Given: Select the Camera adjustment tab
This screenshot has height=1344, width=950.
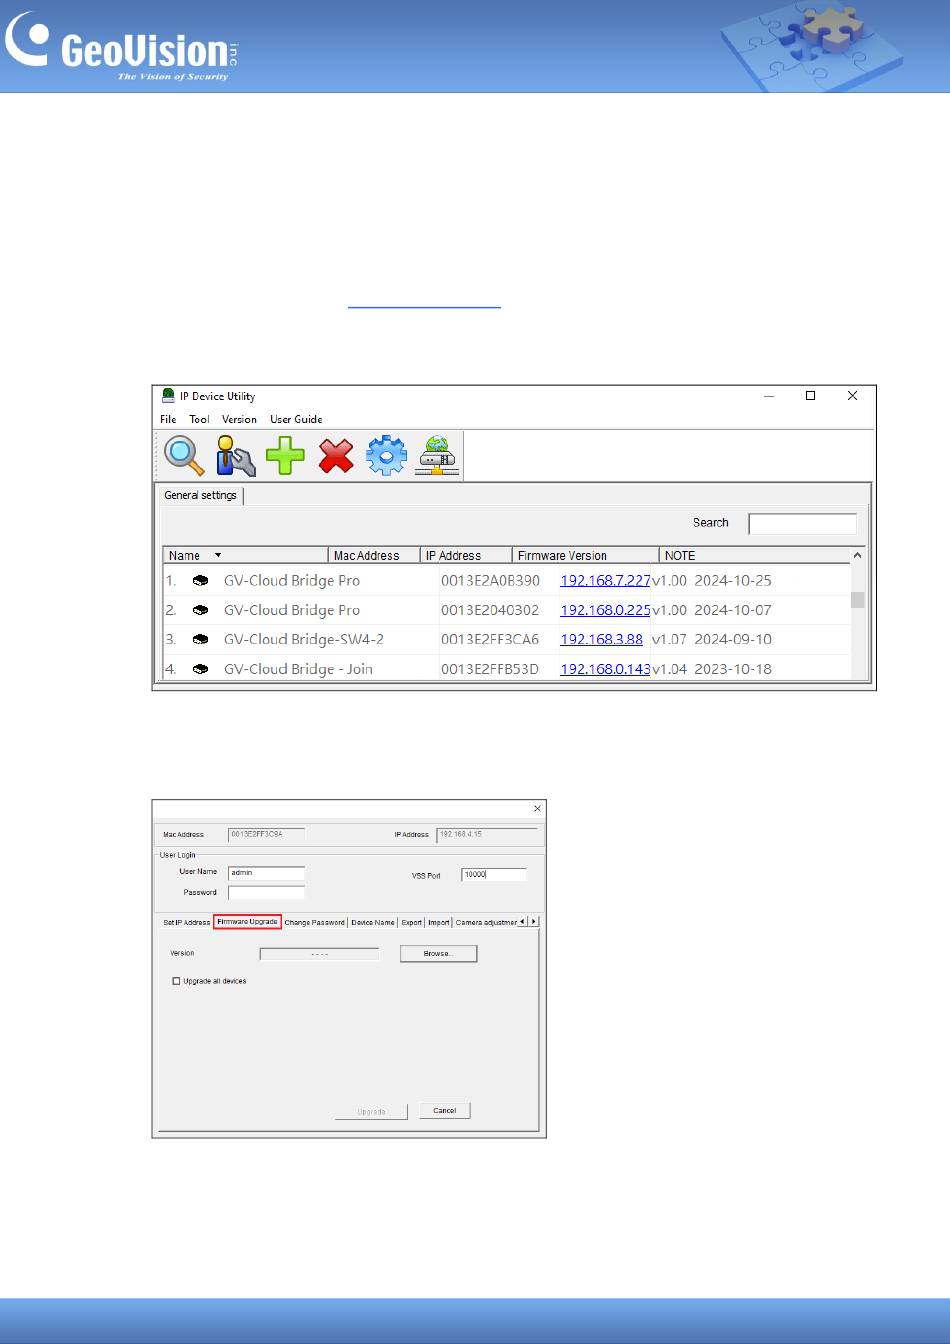Looking at the screenshot, I should [x=486, y=922].
